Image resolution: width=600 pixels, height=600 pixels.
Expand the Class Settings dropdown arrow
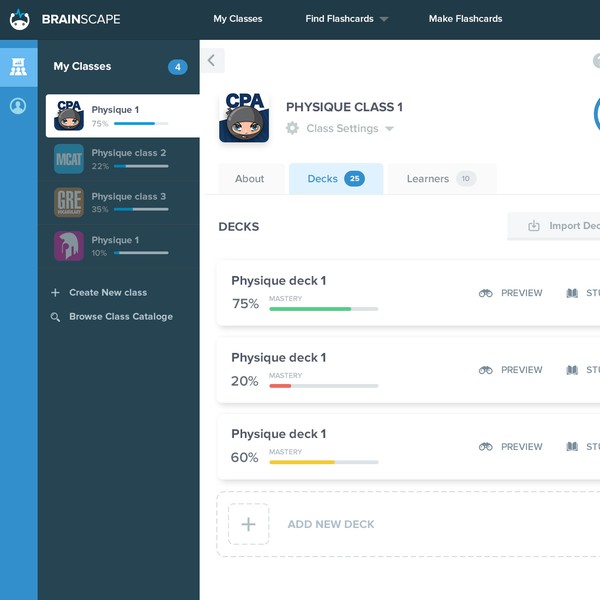click(389, 129)
